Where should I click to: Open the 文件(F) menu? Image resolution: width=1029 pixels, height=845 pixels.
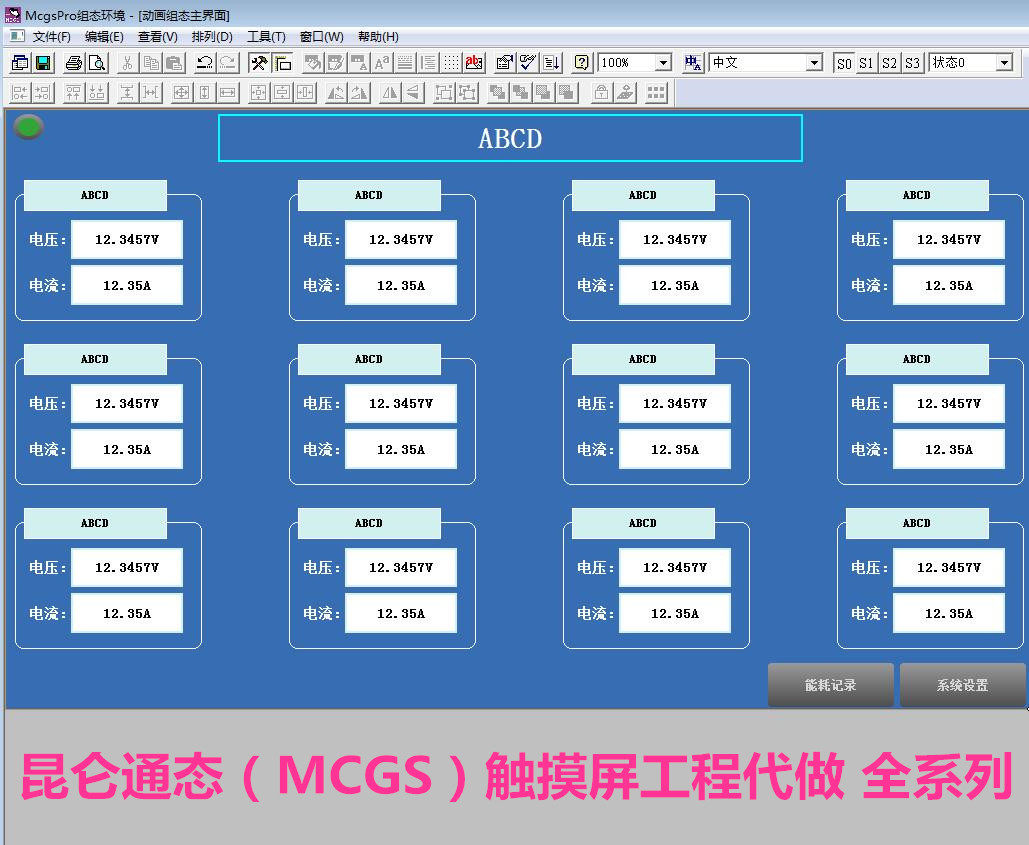(51, 37)
